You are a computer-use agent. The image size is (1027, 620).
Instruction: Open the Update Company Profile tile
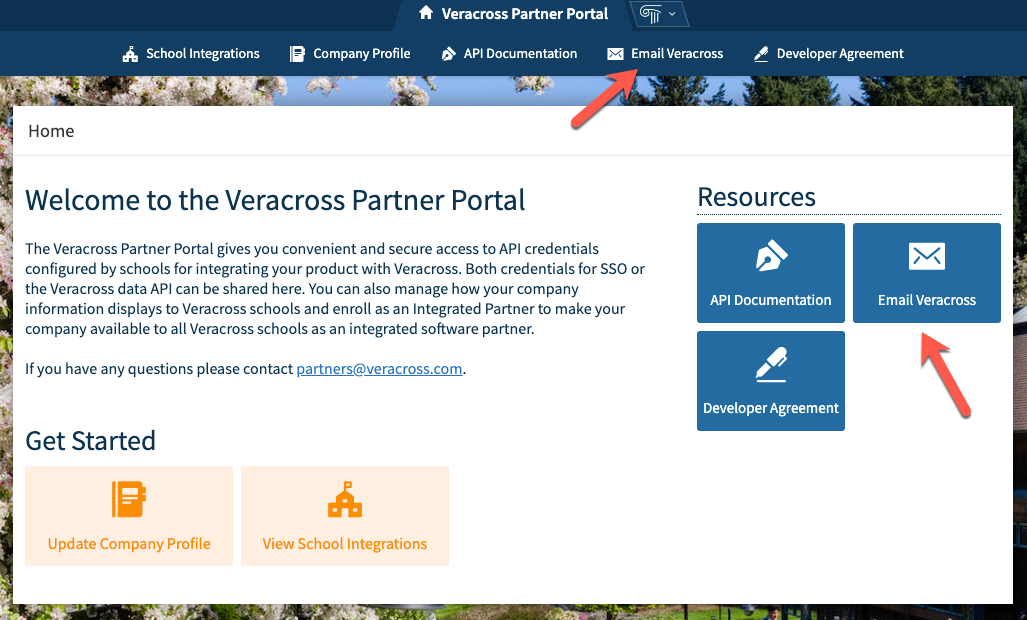click(128, 516)
